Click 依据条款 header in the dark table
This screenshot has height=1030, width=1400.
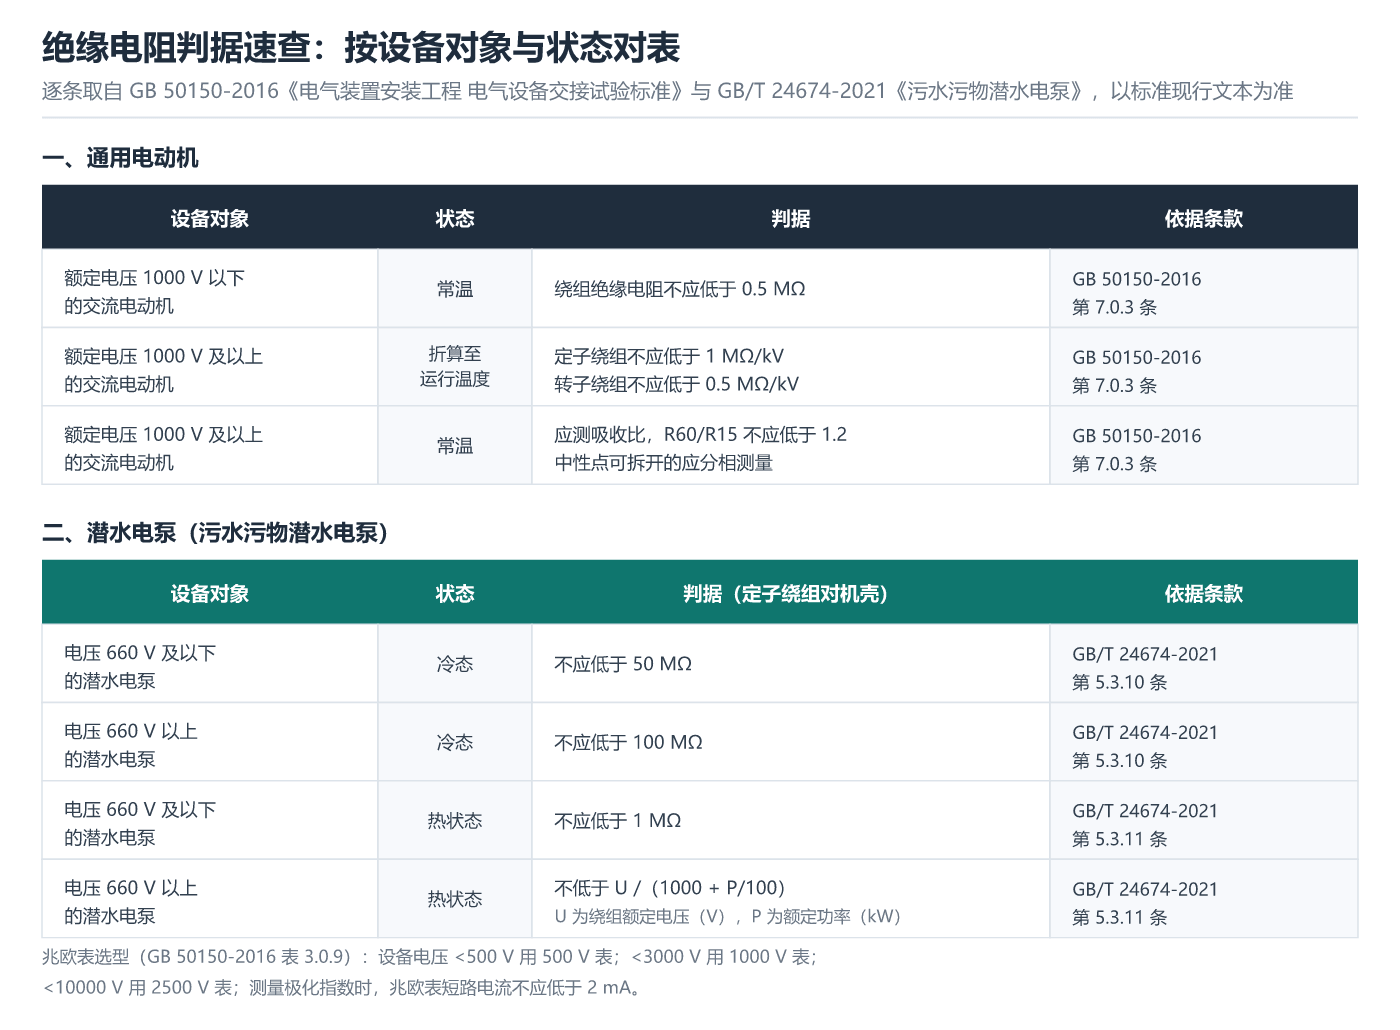pos(1204,219)
